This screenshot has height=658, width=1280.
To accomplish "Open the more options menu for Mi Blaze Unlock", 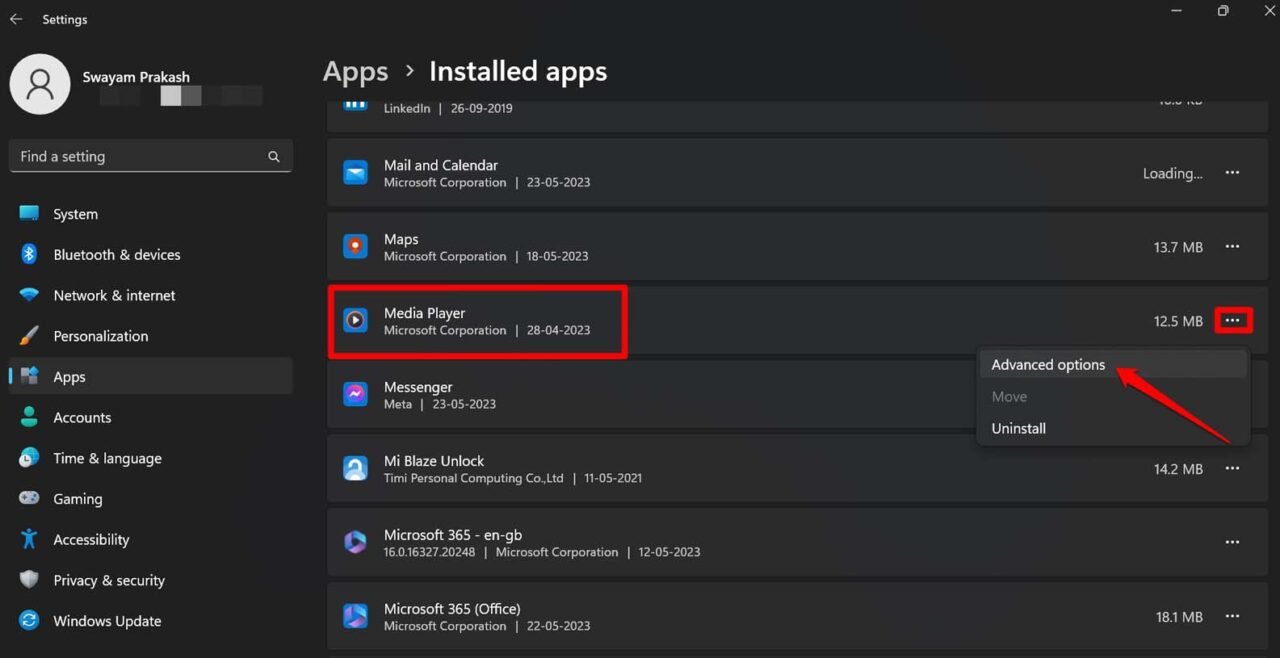I will tap(1232, 468).
